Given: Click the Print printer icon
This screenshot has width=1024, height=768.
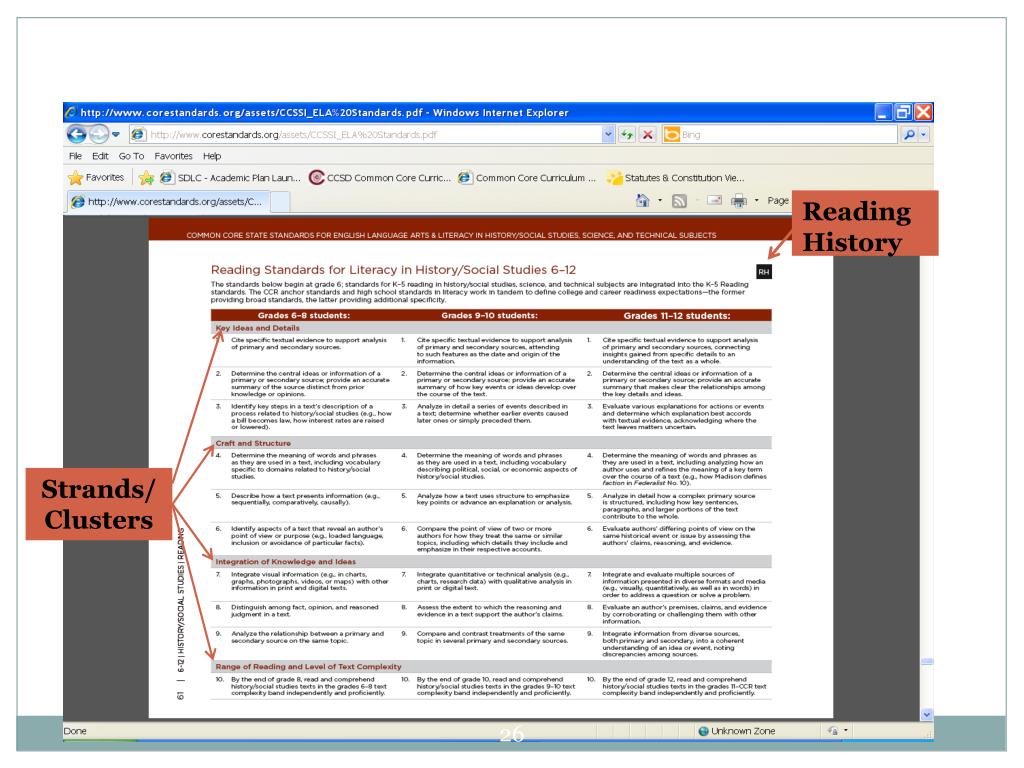Looking at the screenshot, I should pos(739,200).
